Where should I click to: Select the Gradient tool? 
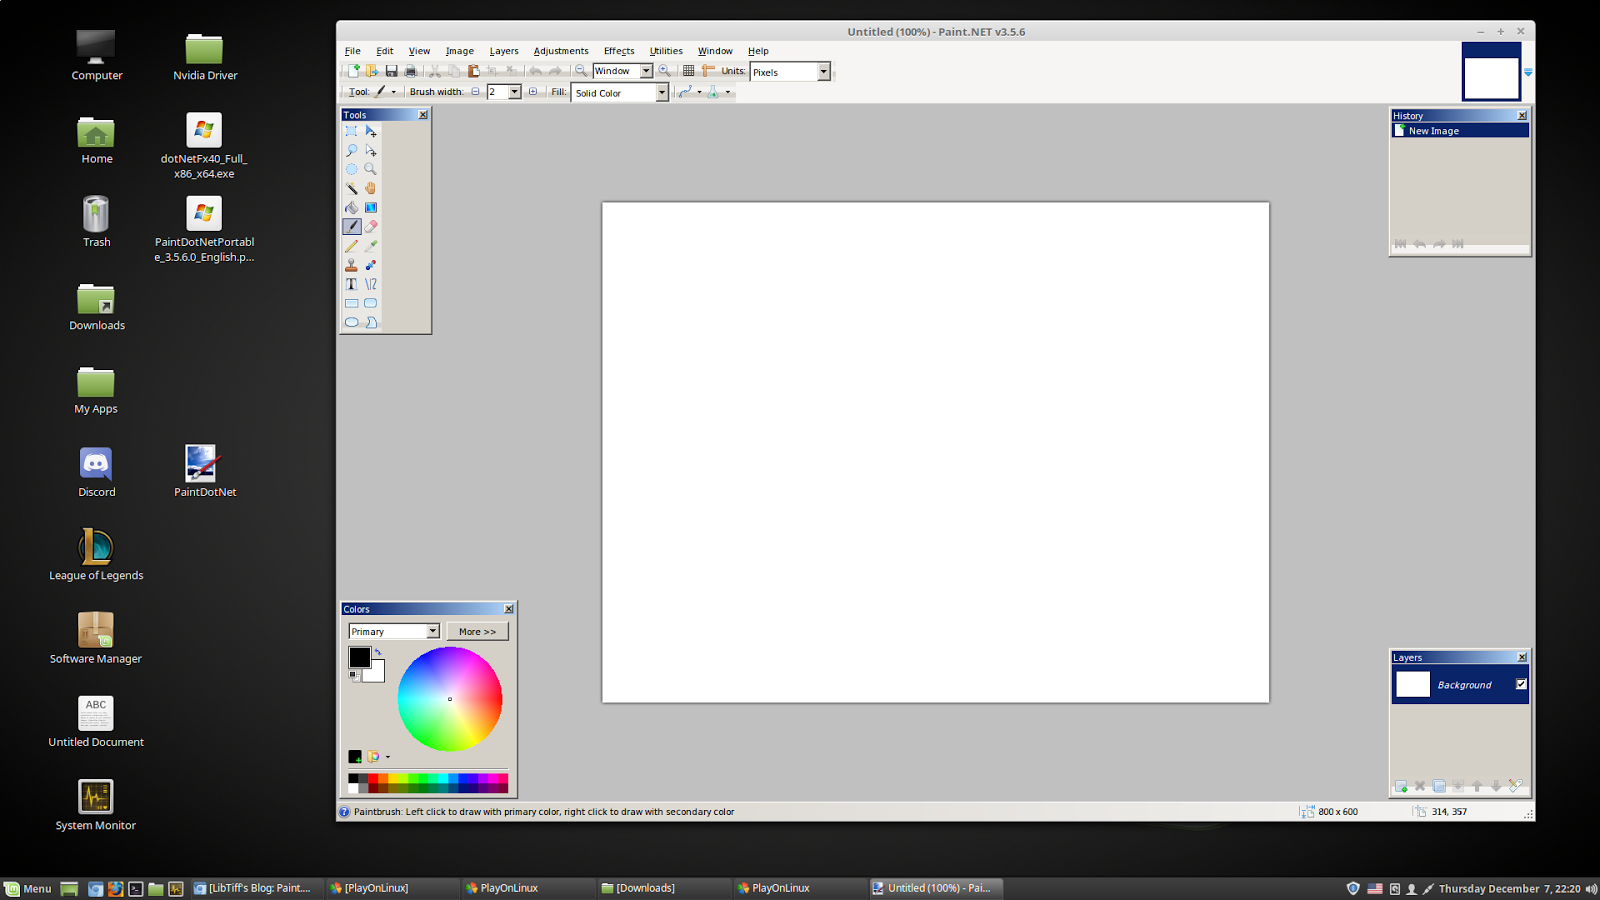[370, 207]
